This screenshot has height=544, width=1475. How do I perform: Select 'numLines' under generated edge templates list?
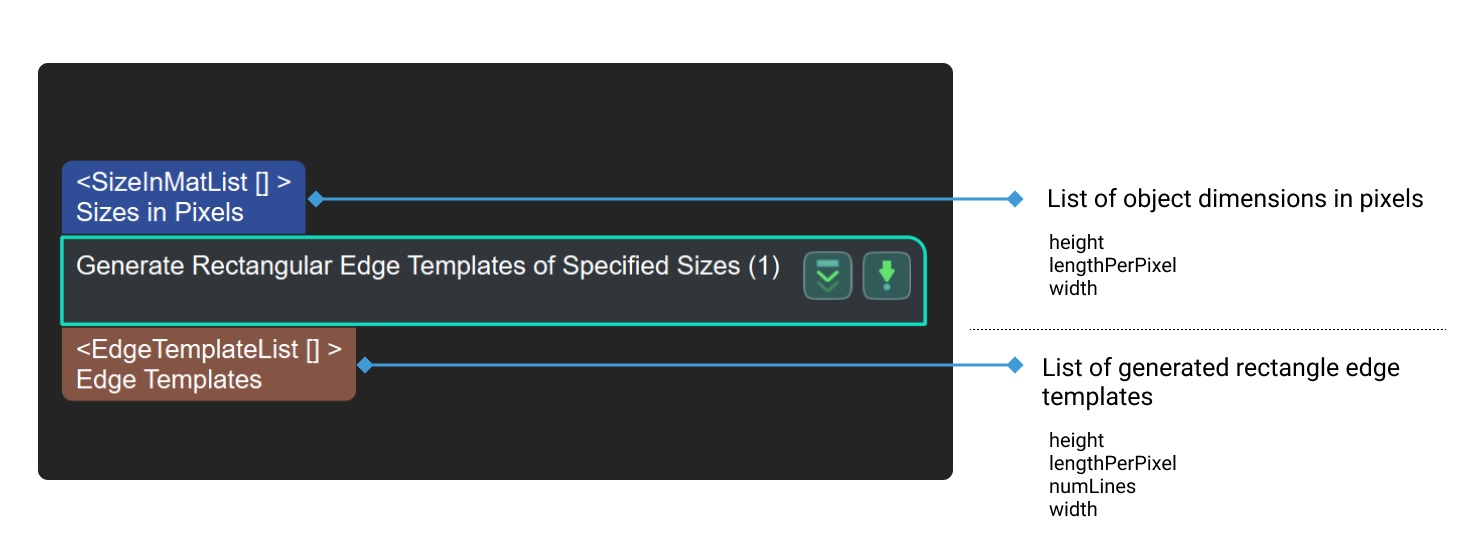tap(1092, 486)
